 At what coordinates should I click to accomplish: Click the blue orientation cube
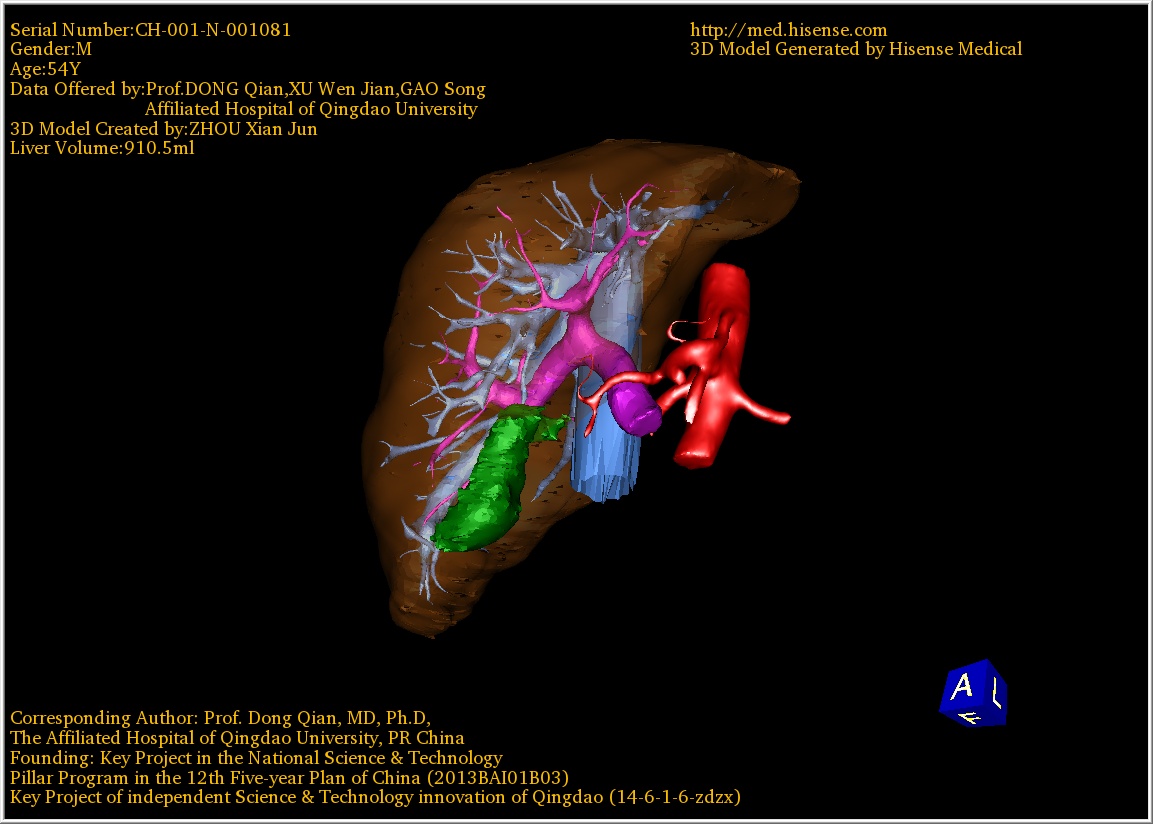(974, 692)
